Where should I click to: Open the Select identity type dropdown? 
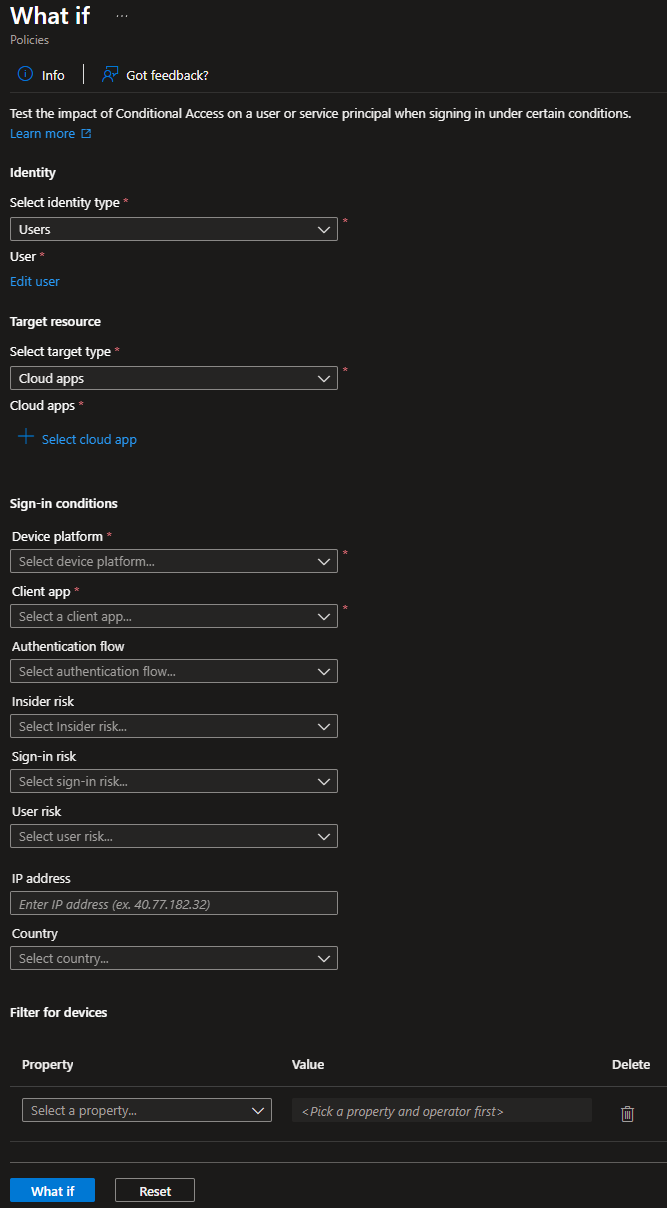click(174, 229)
